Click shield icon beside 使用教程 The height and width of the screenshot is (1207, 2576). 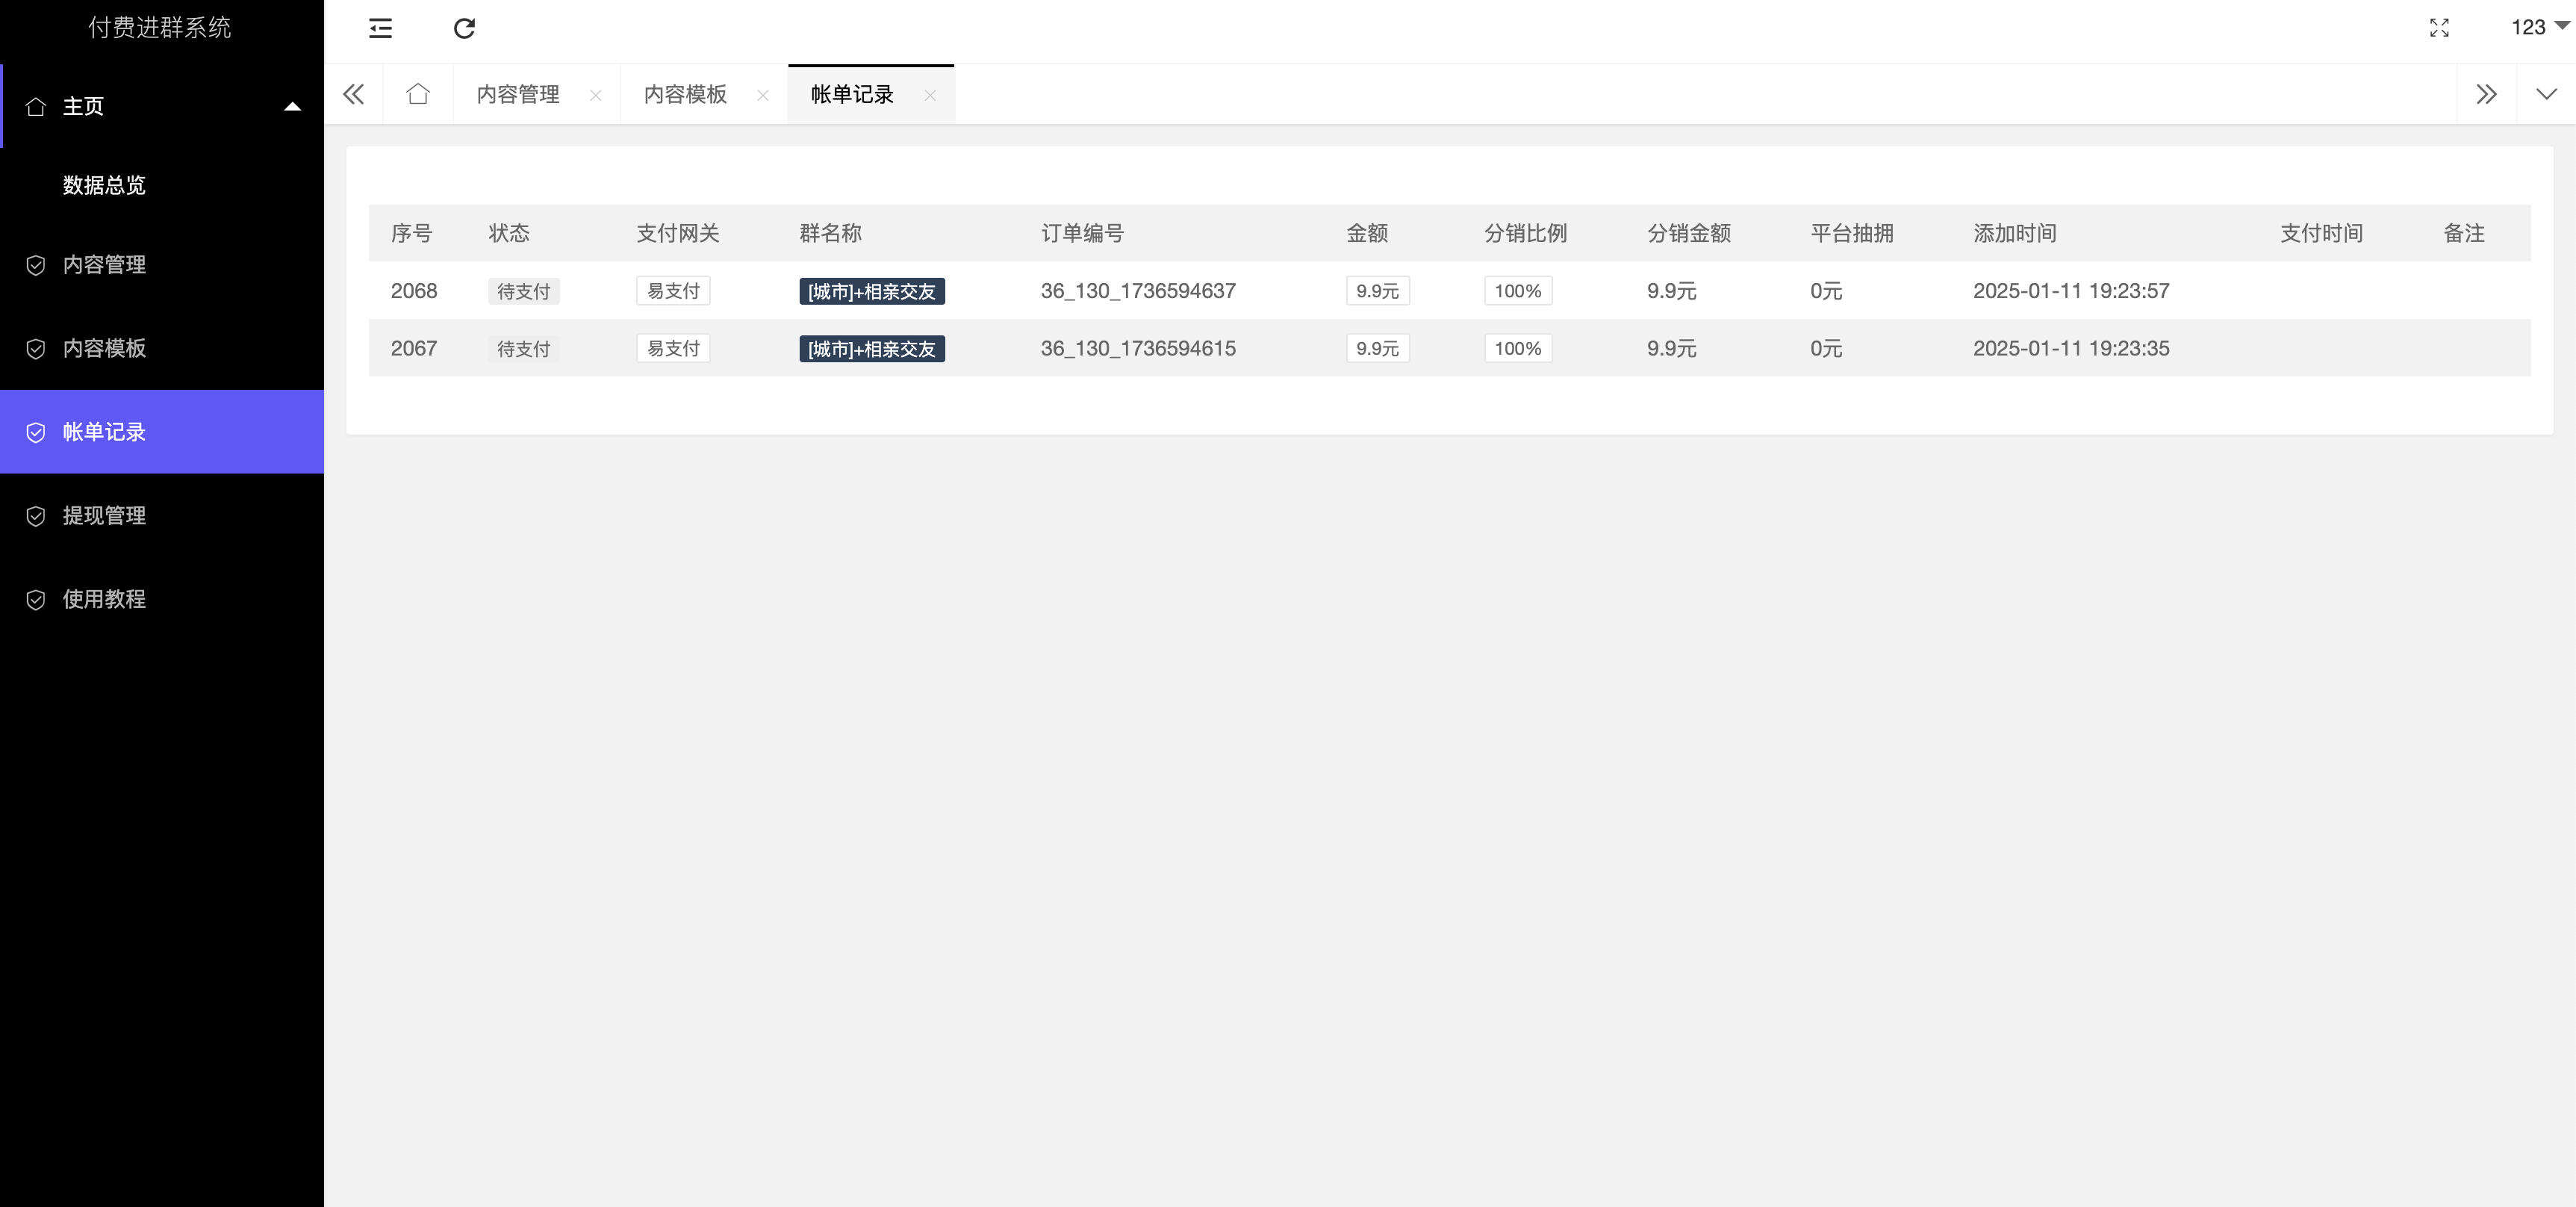click(36, 600)
